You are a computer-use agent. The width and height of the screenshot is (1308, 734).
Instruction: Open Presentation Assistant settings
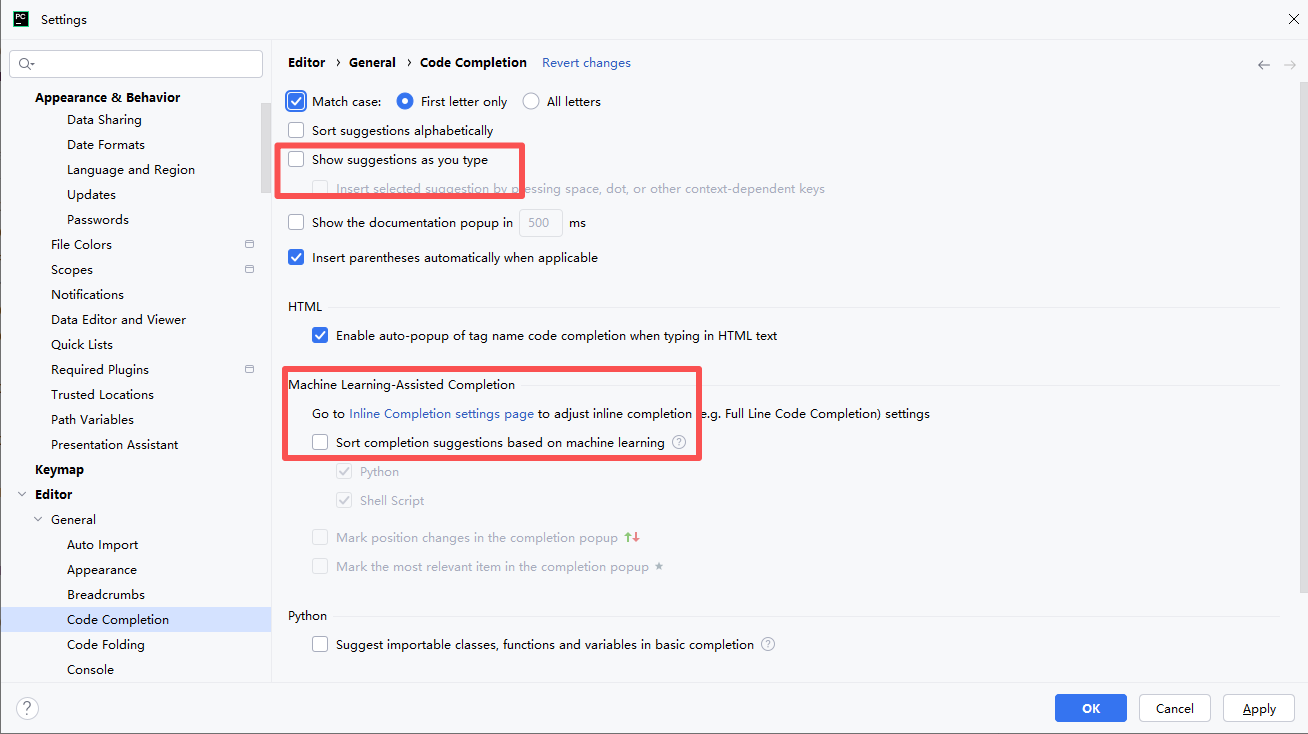point(115,444)
